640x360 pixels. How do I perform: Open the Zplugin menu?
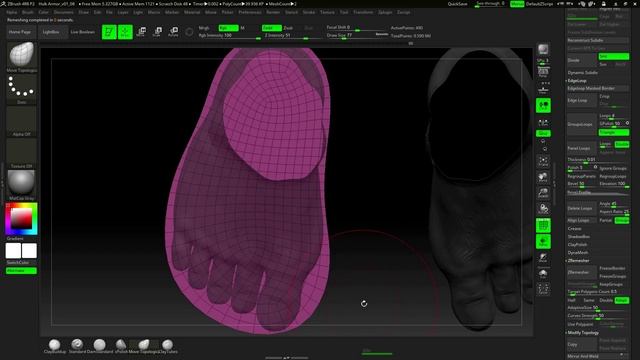click(x=385, y=12)
